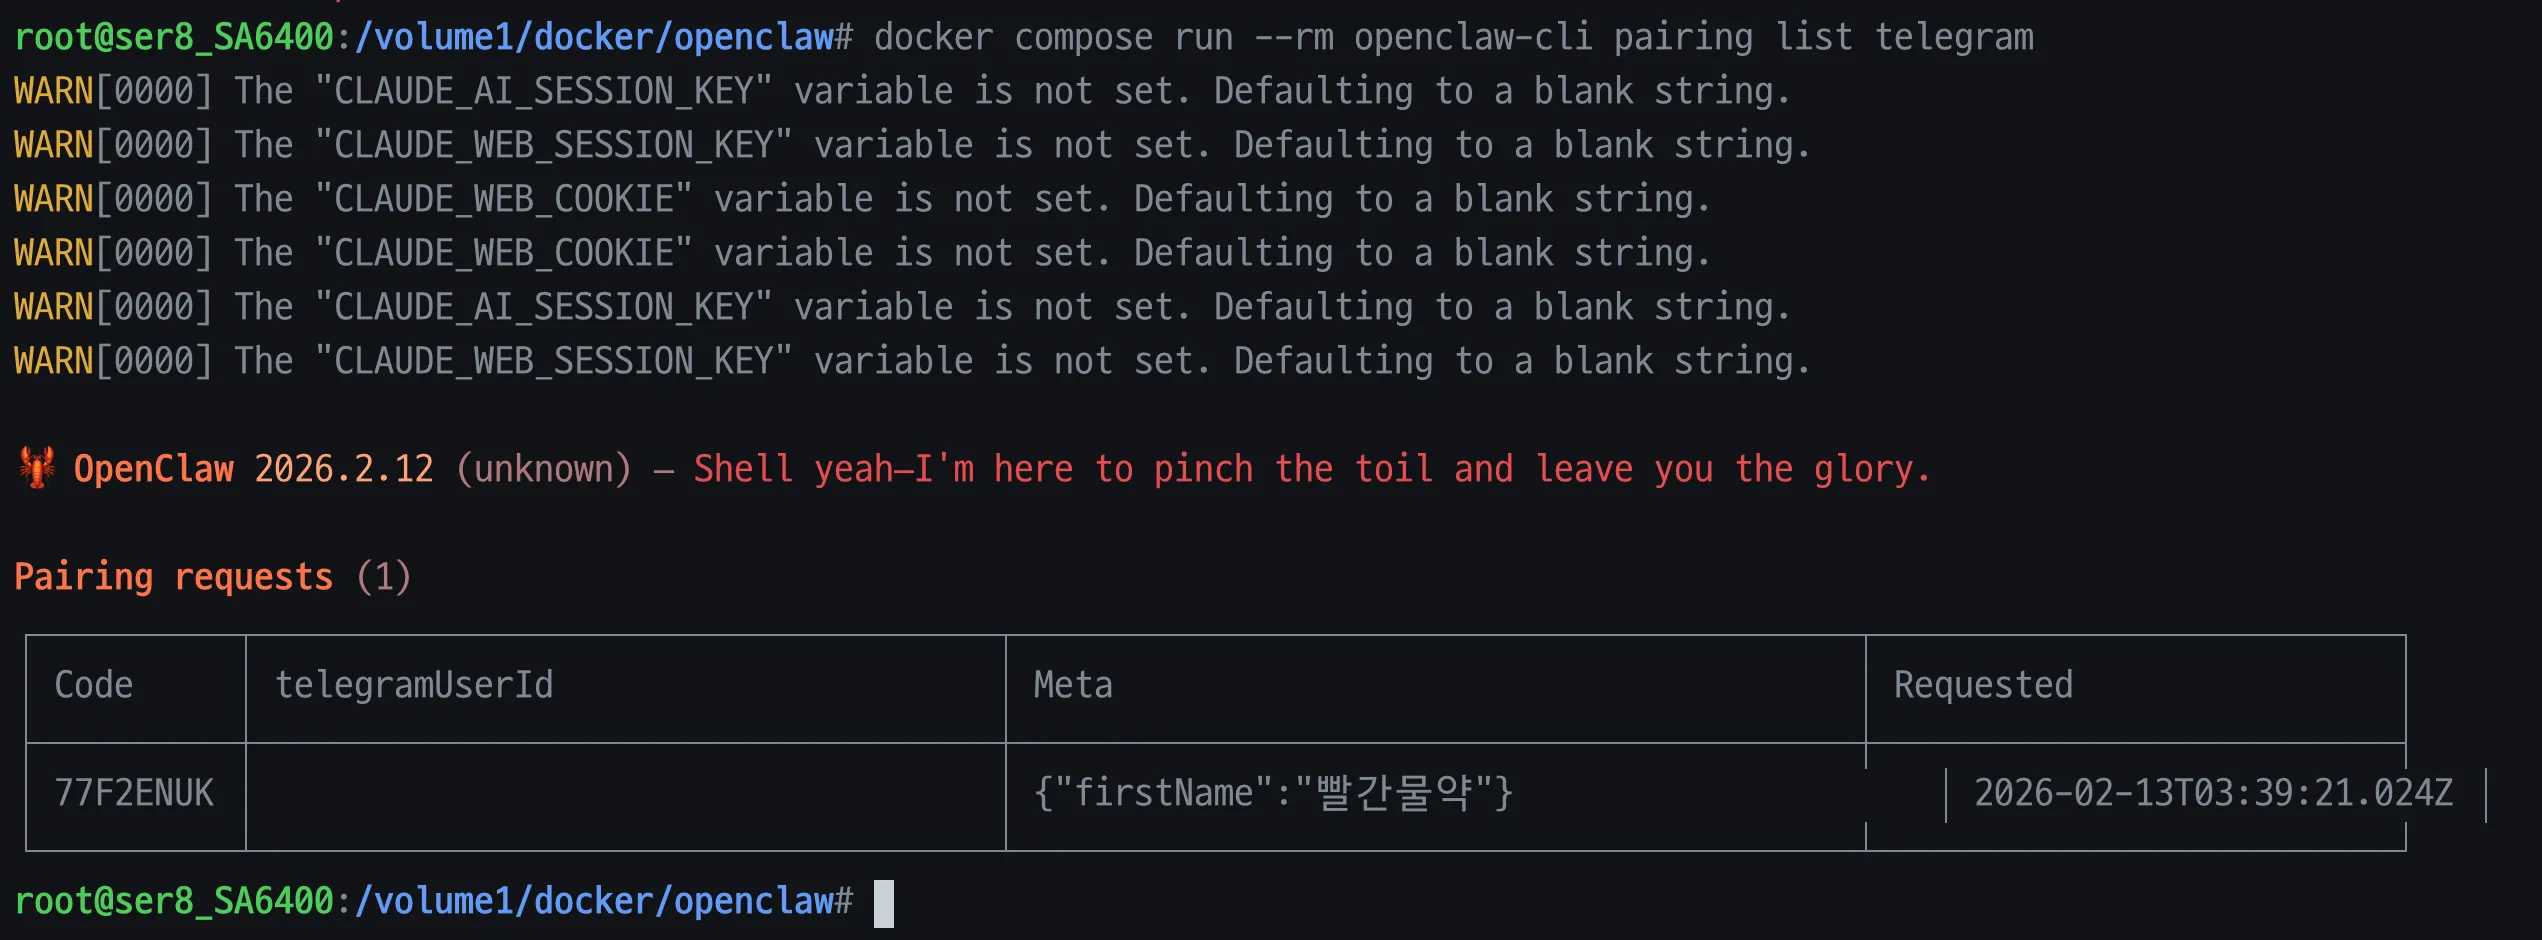
Task: Click the Meta column header
Action: pos(1073,685)
